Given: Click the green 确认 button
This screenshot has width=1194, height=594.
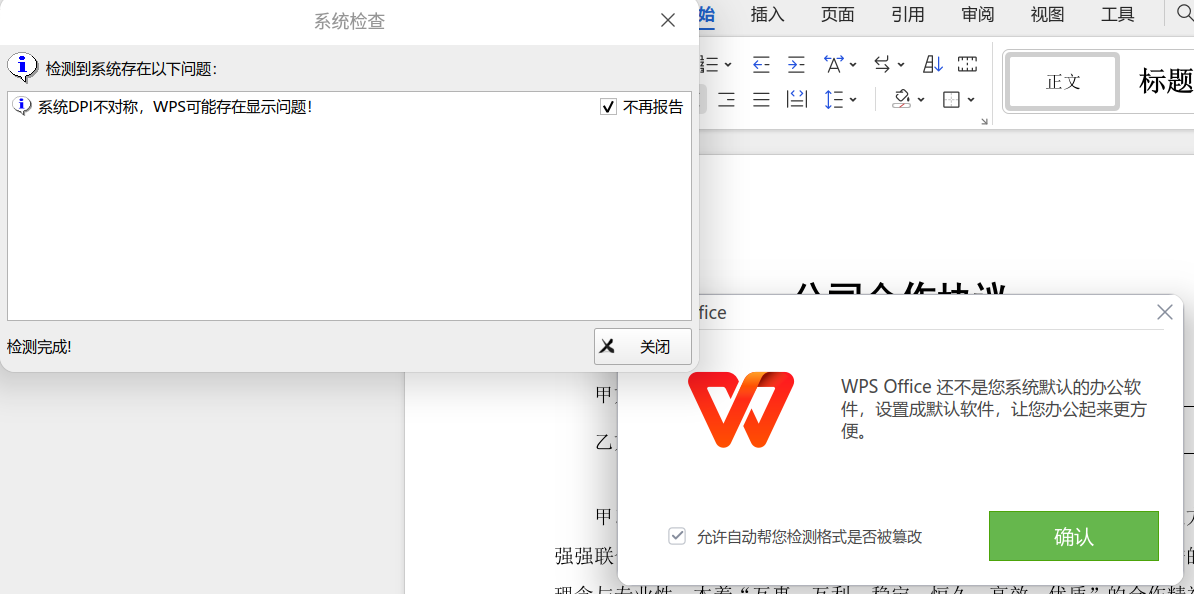Looking at the screenshot, I should (1074, 536).
